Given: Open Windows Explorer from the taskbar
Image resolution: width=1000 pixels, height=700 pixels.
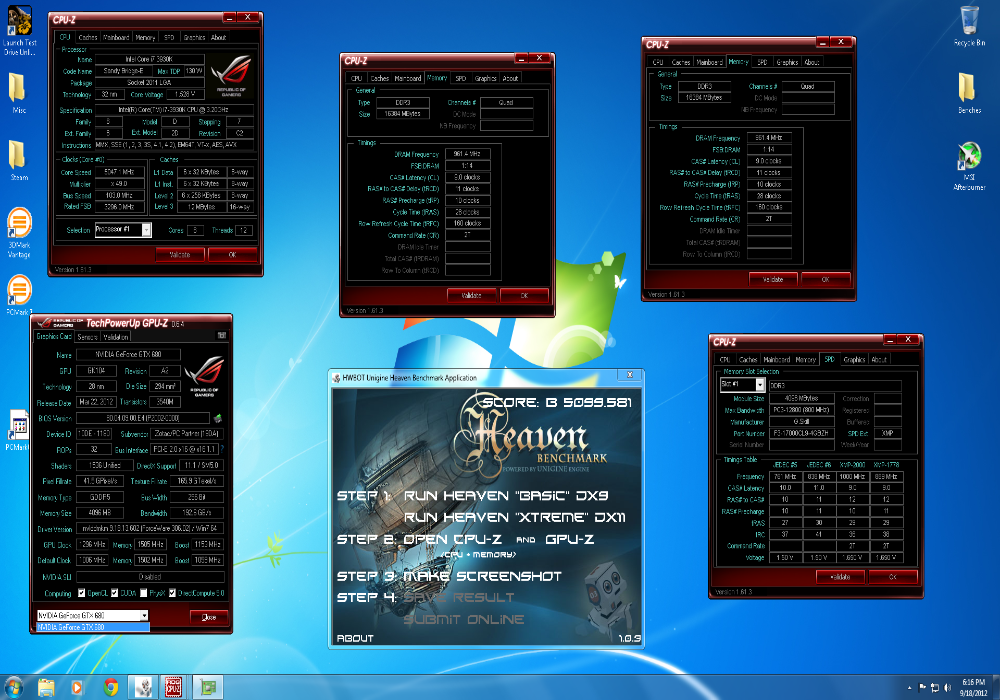Looking at the screenshot, I should coord(46,687).
